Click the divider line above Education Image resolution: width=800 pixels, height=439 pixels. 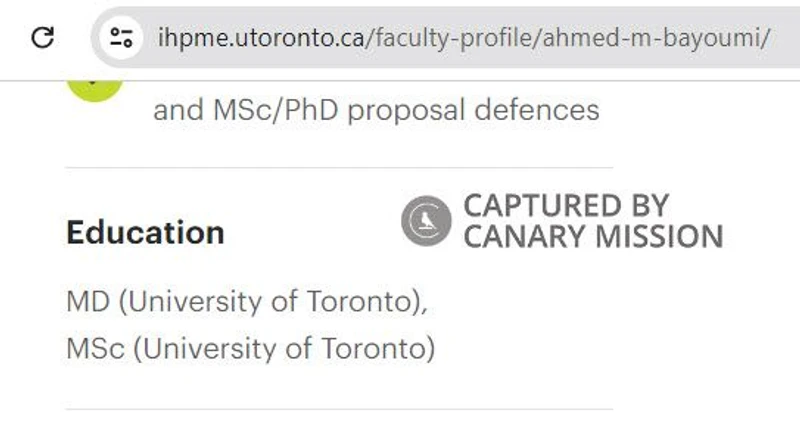click(x=339, y=167)
